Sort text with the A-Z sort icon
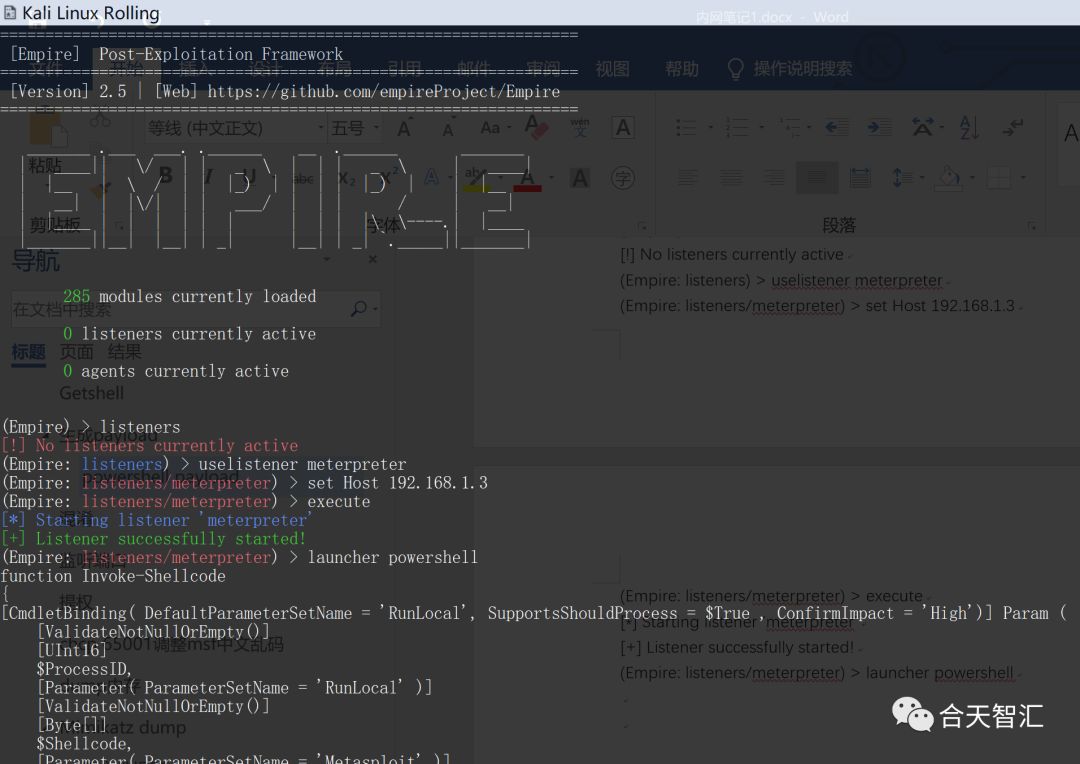 point(969,127)
